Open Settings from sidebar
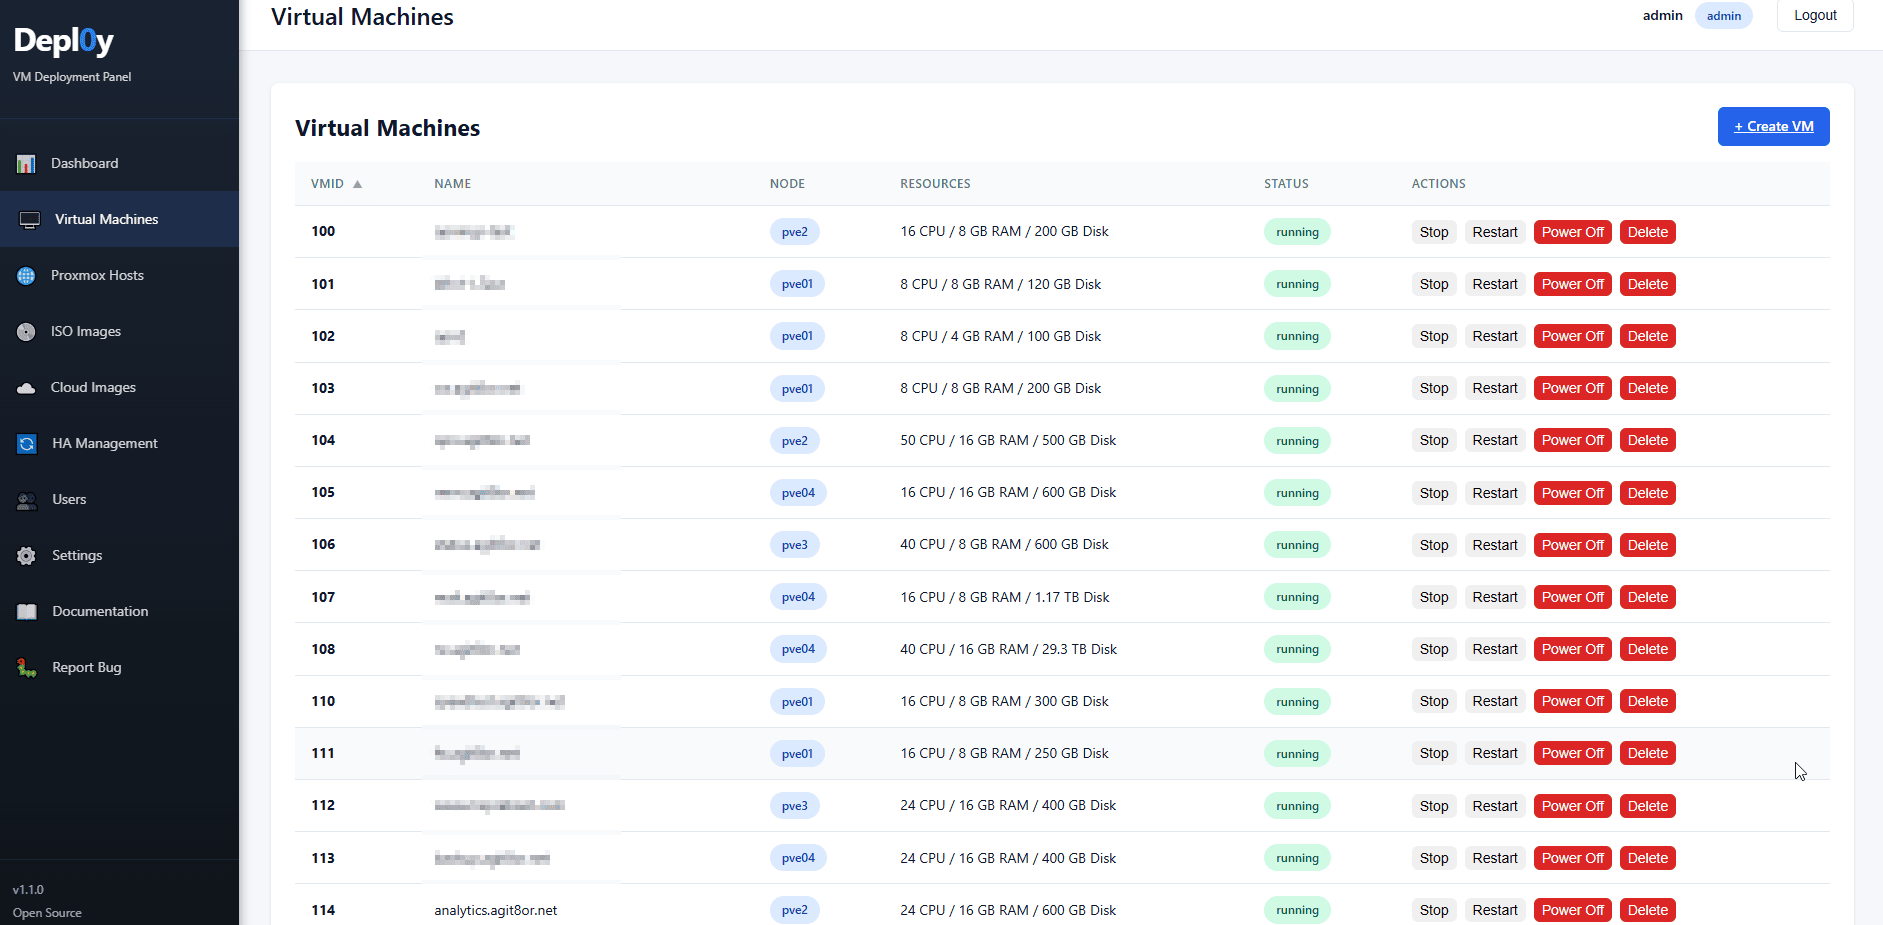Image resolution: width=1883 pixels, height=925 pixels. pyautogui.click(x=119, y=555)
